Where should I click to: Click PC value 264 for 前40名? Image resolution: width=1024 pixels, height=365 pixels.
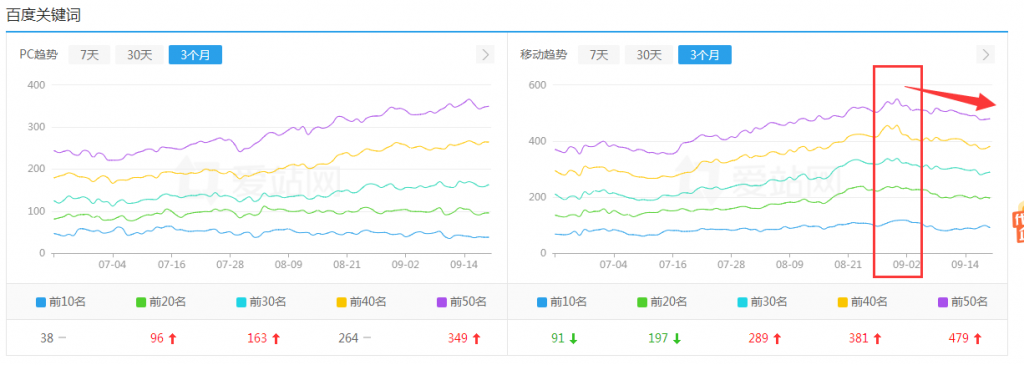click(348, 338)
